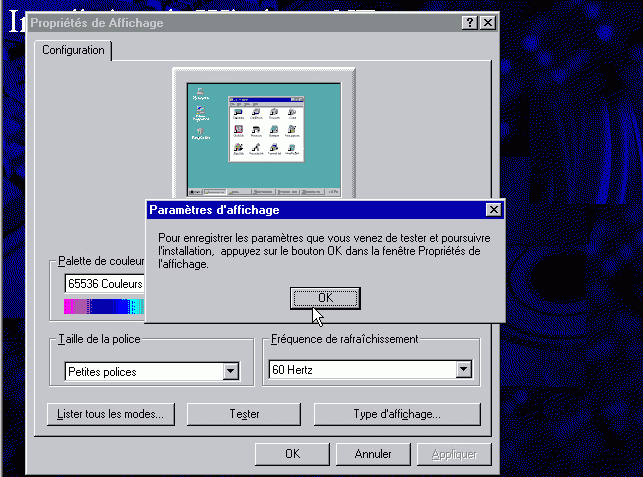
Task: Click the Palette de couleurs group label
Action: pos(101,261)
